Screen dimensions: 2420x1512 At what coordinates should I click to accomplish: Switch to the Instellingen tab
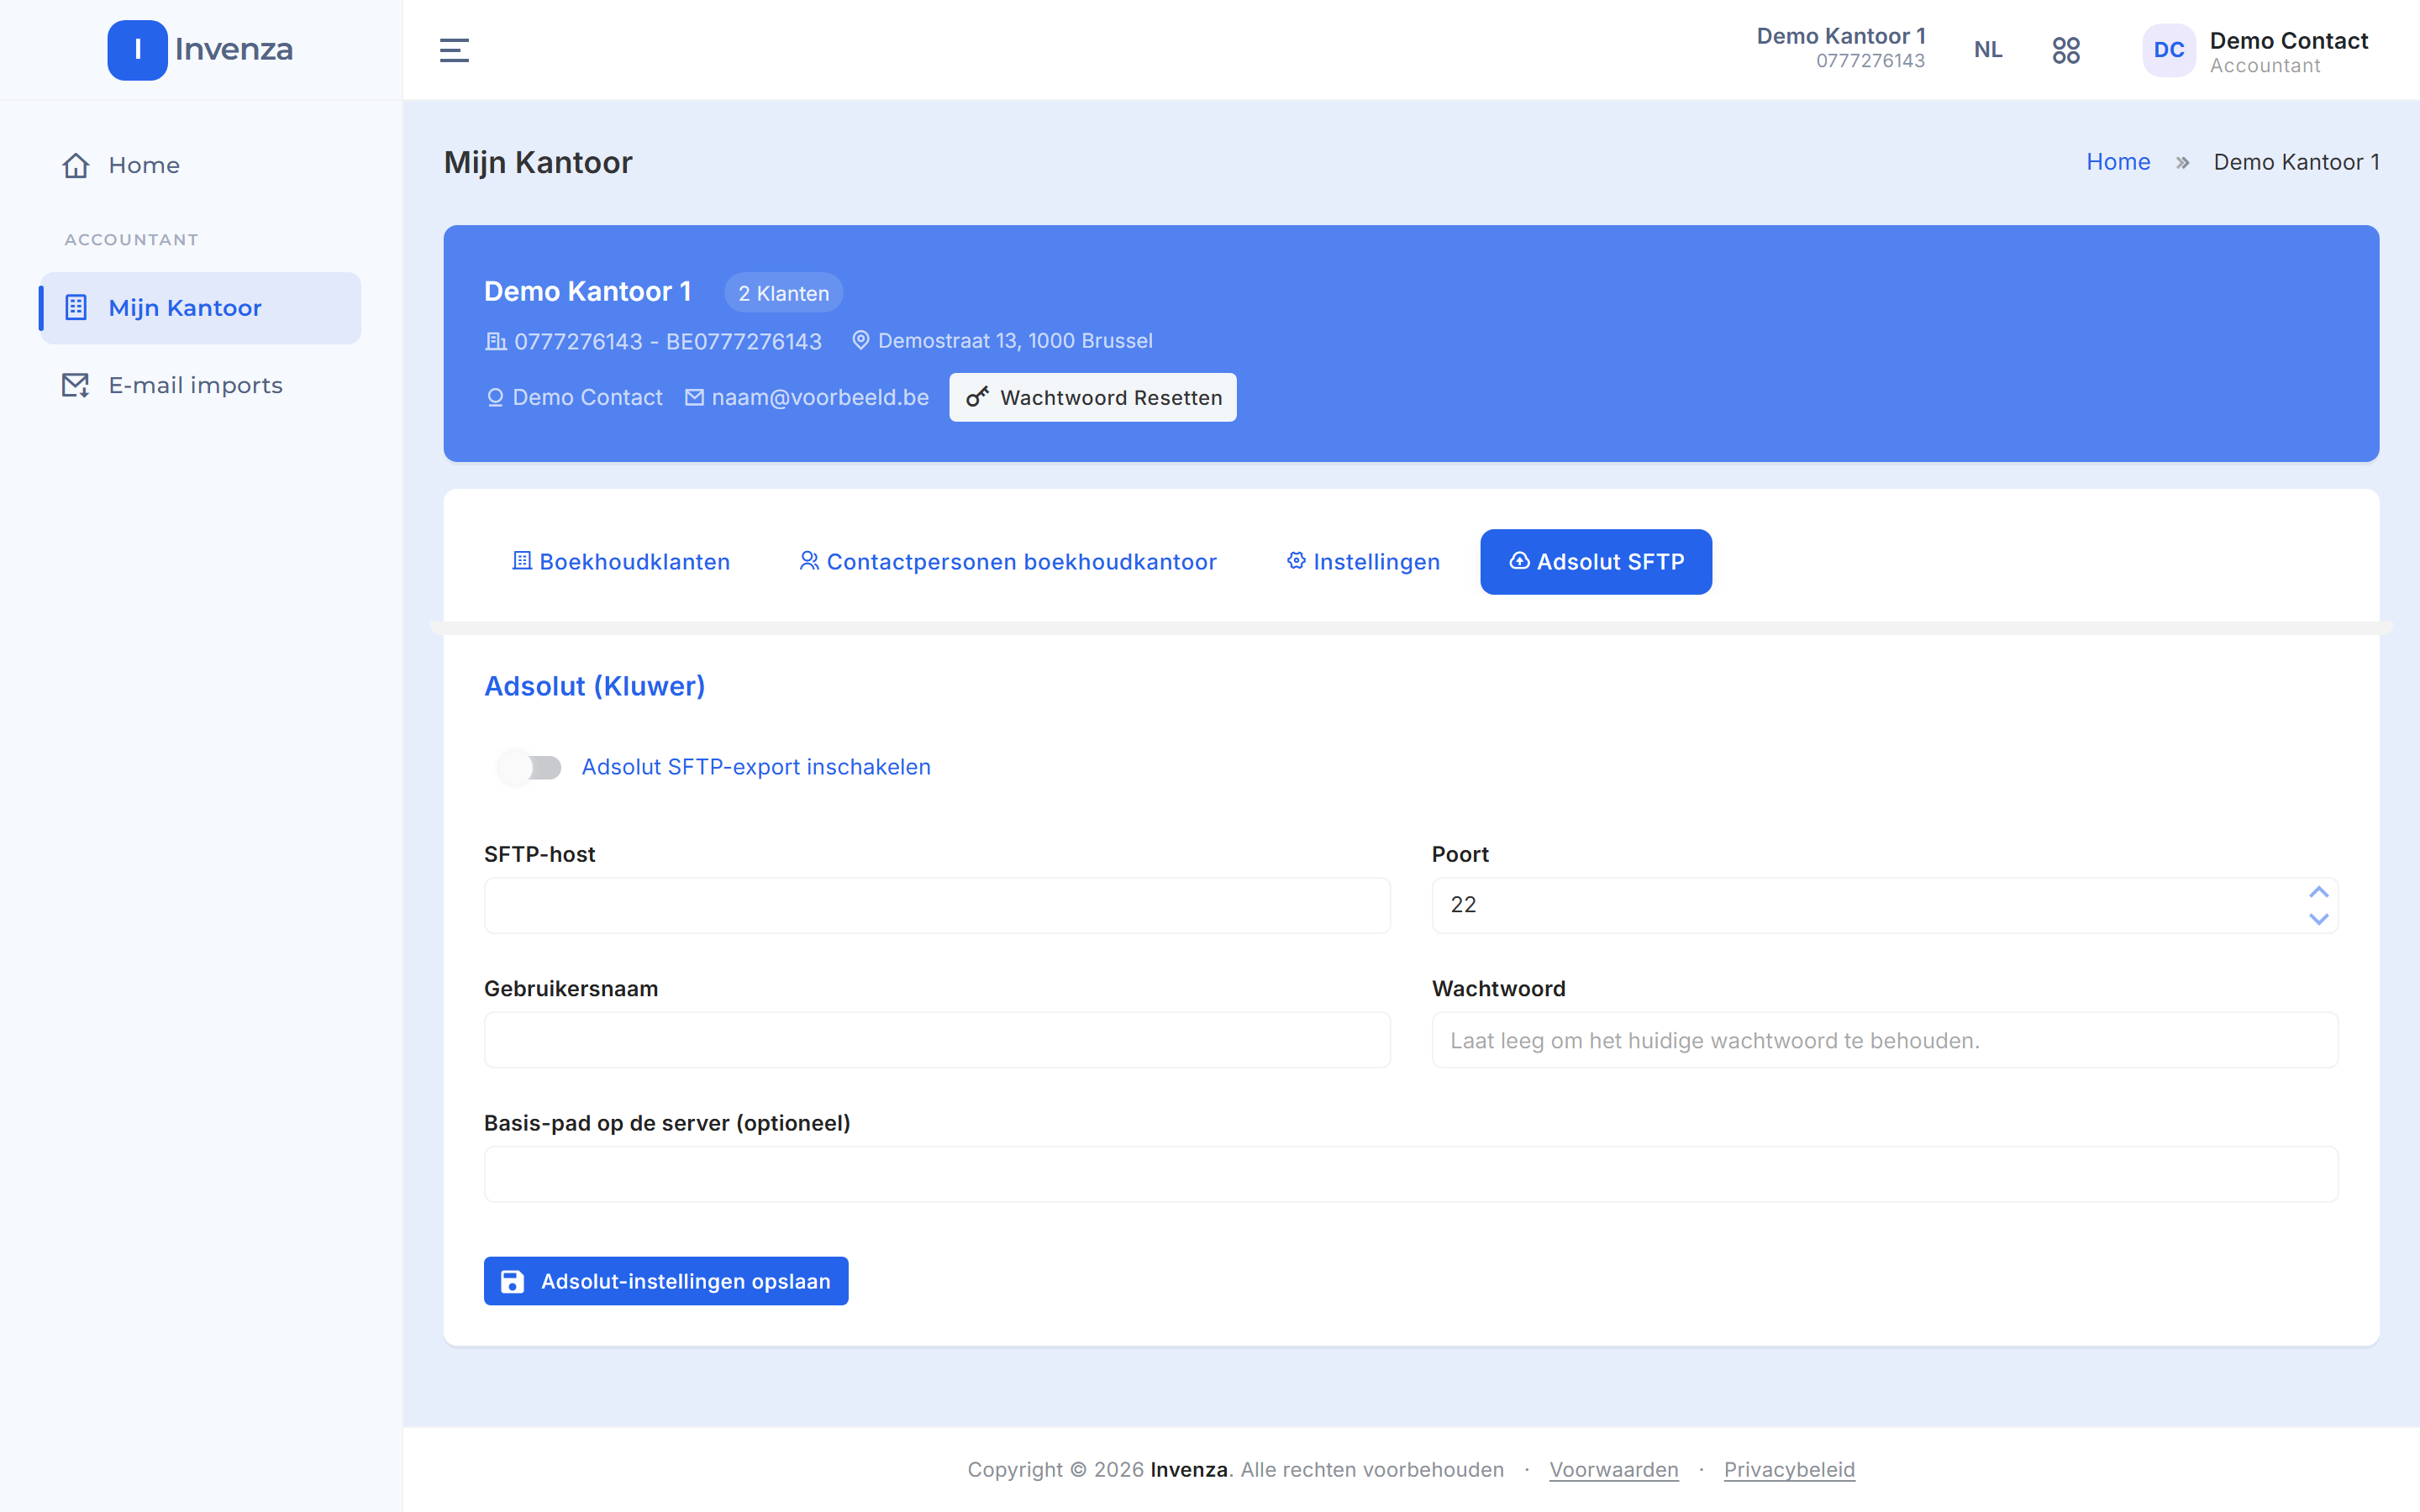1363,562
